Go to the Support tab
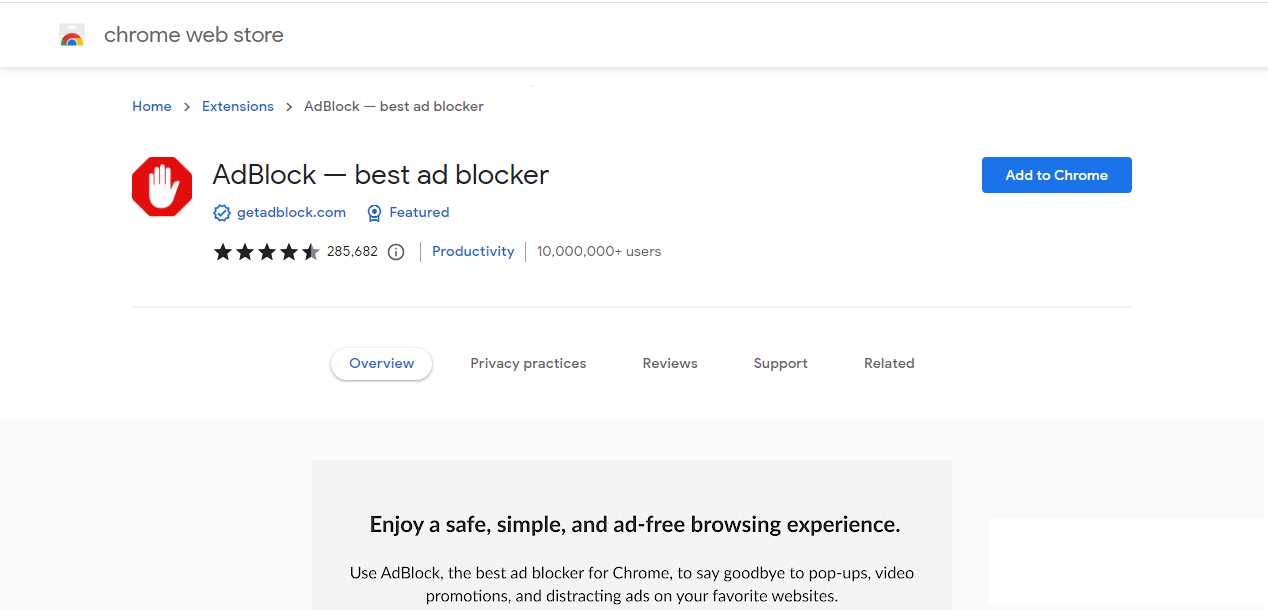Image resolution: width=1268 pixels, height=610 pixels. click(x=780, y=364)
